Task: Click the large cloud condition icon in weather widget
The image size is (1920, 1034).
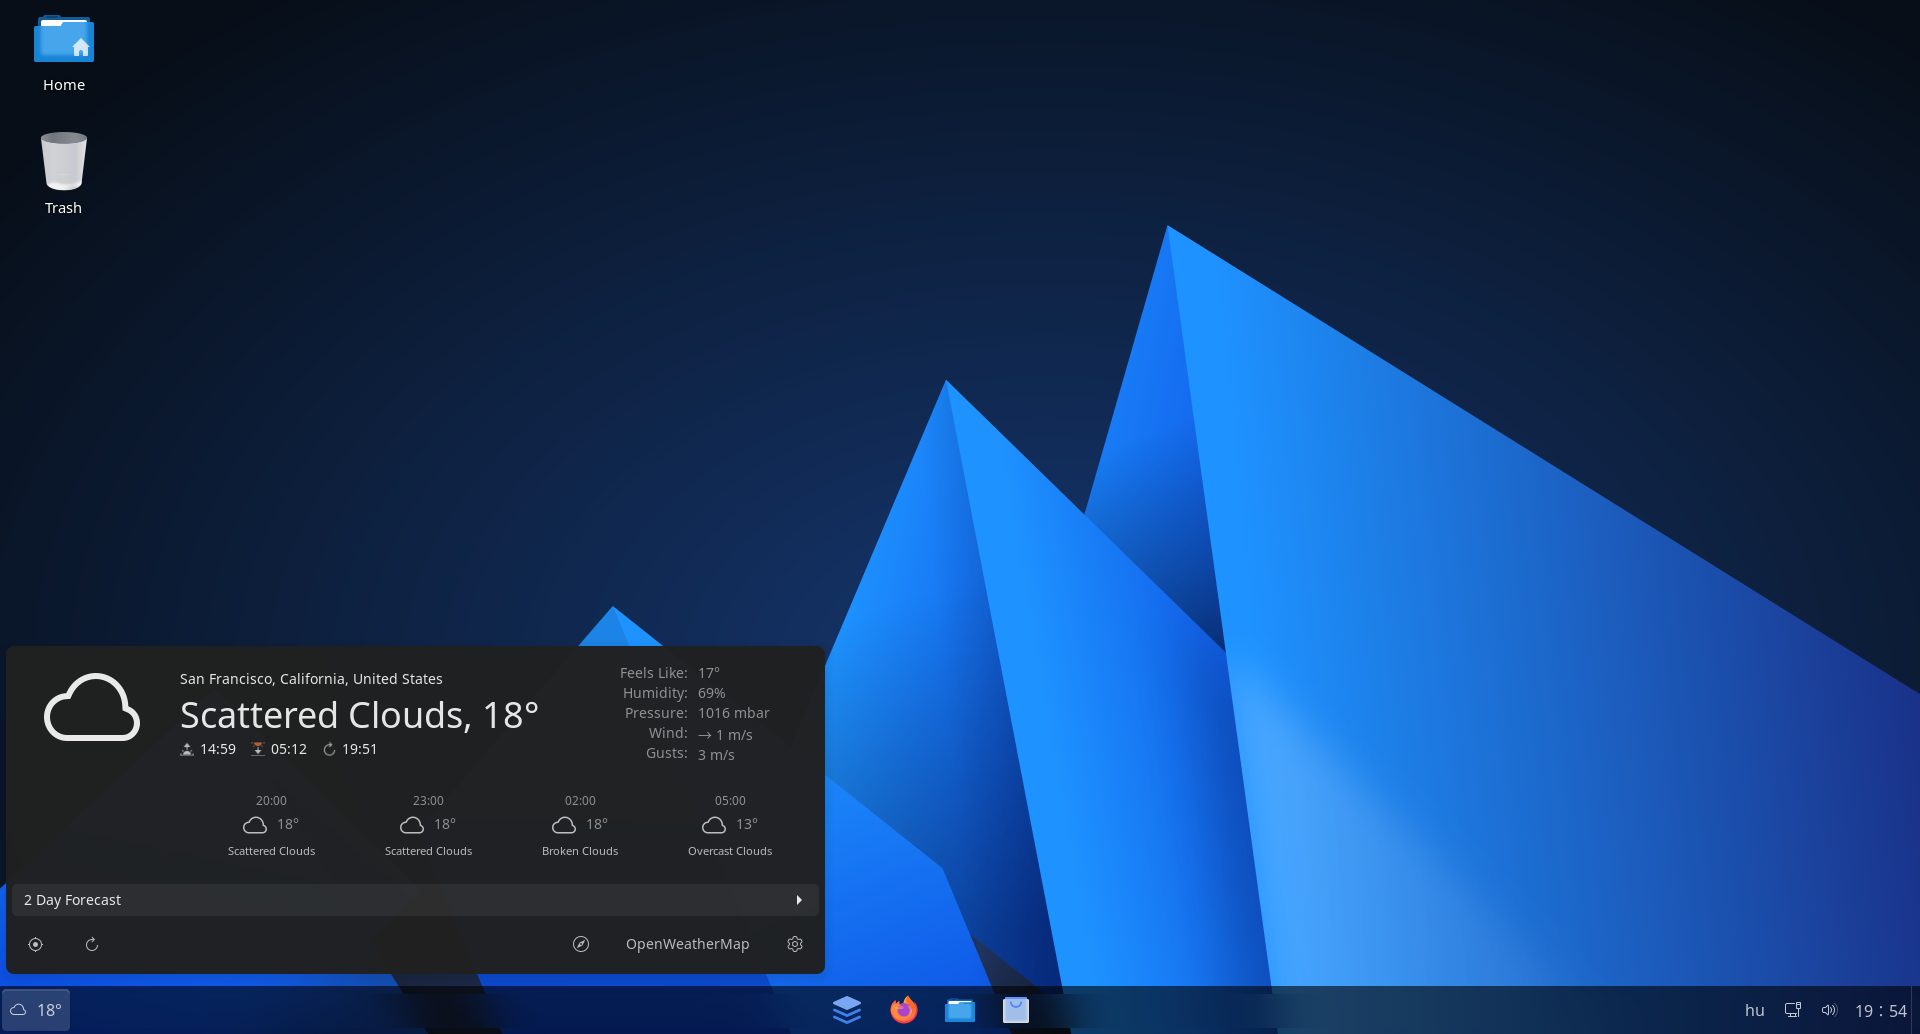Action: tap(92, 707)
